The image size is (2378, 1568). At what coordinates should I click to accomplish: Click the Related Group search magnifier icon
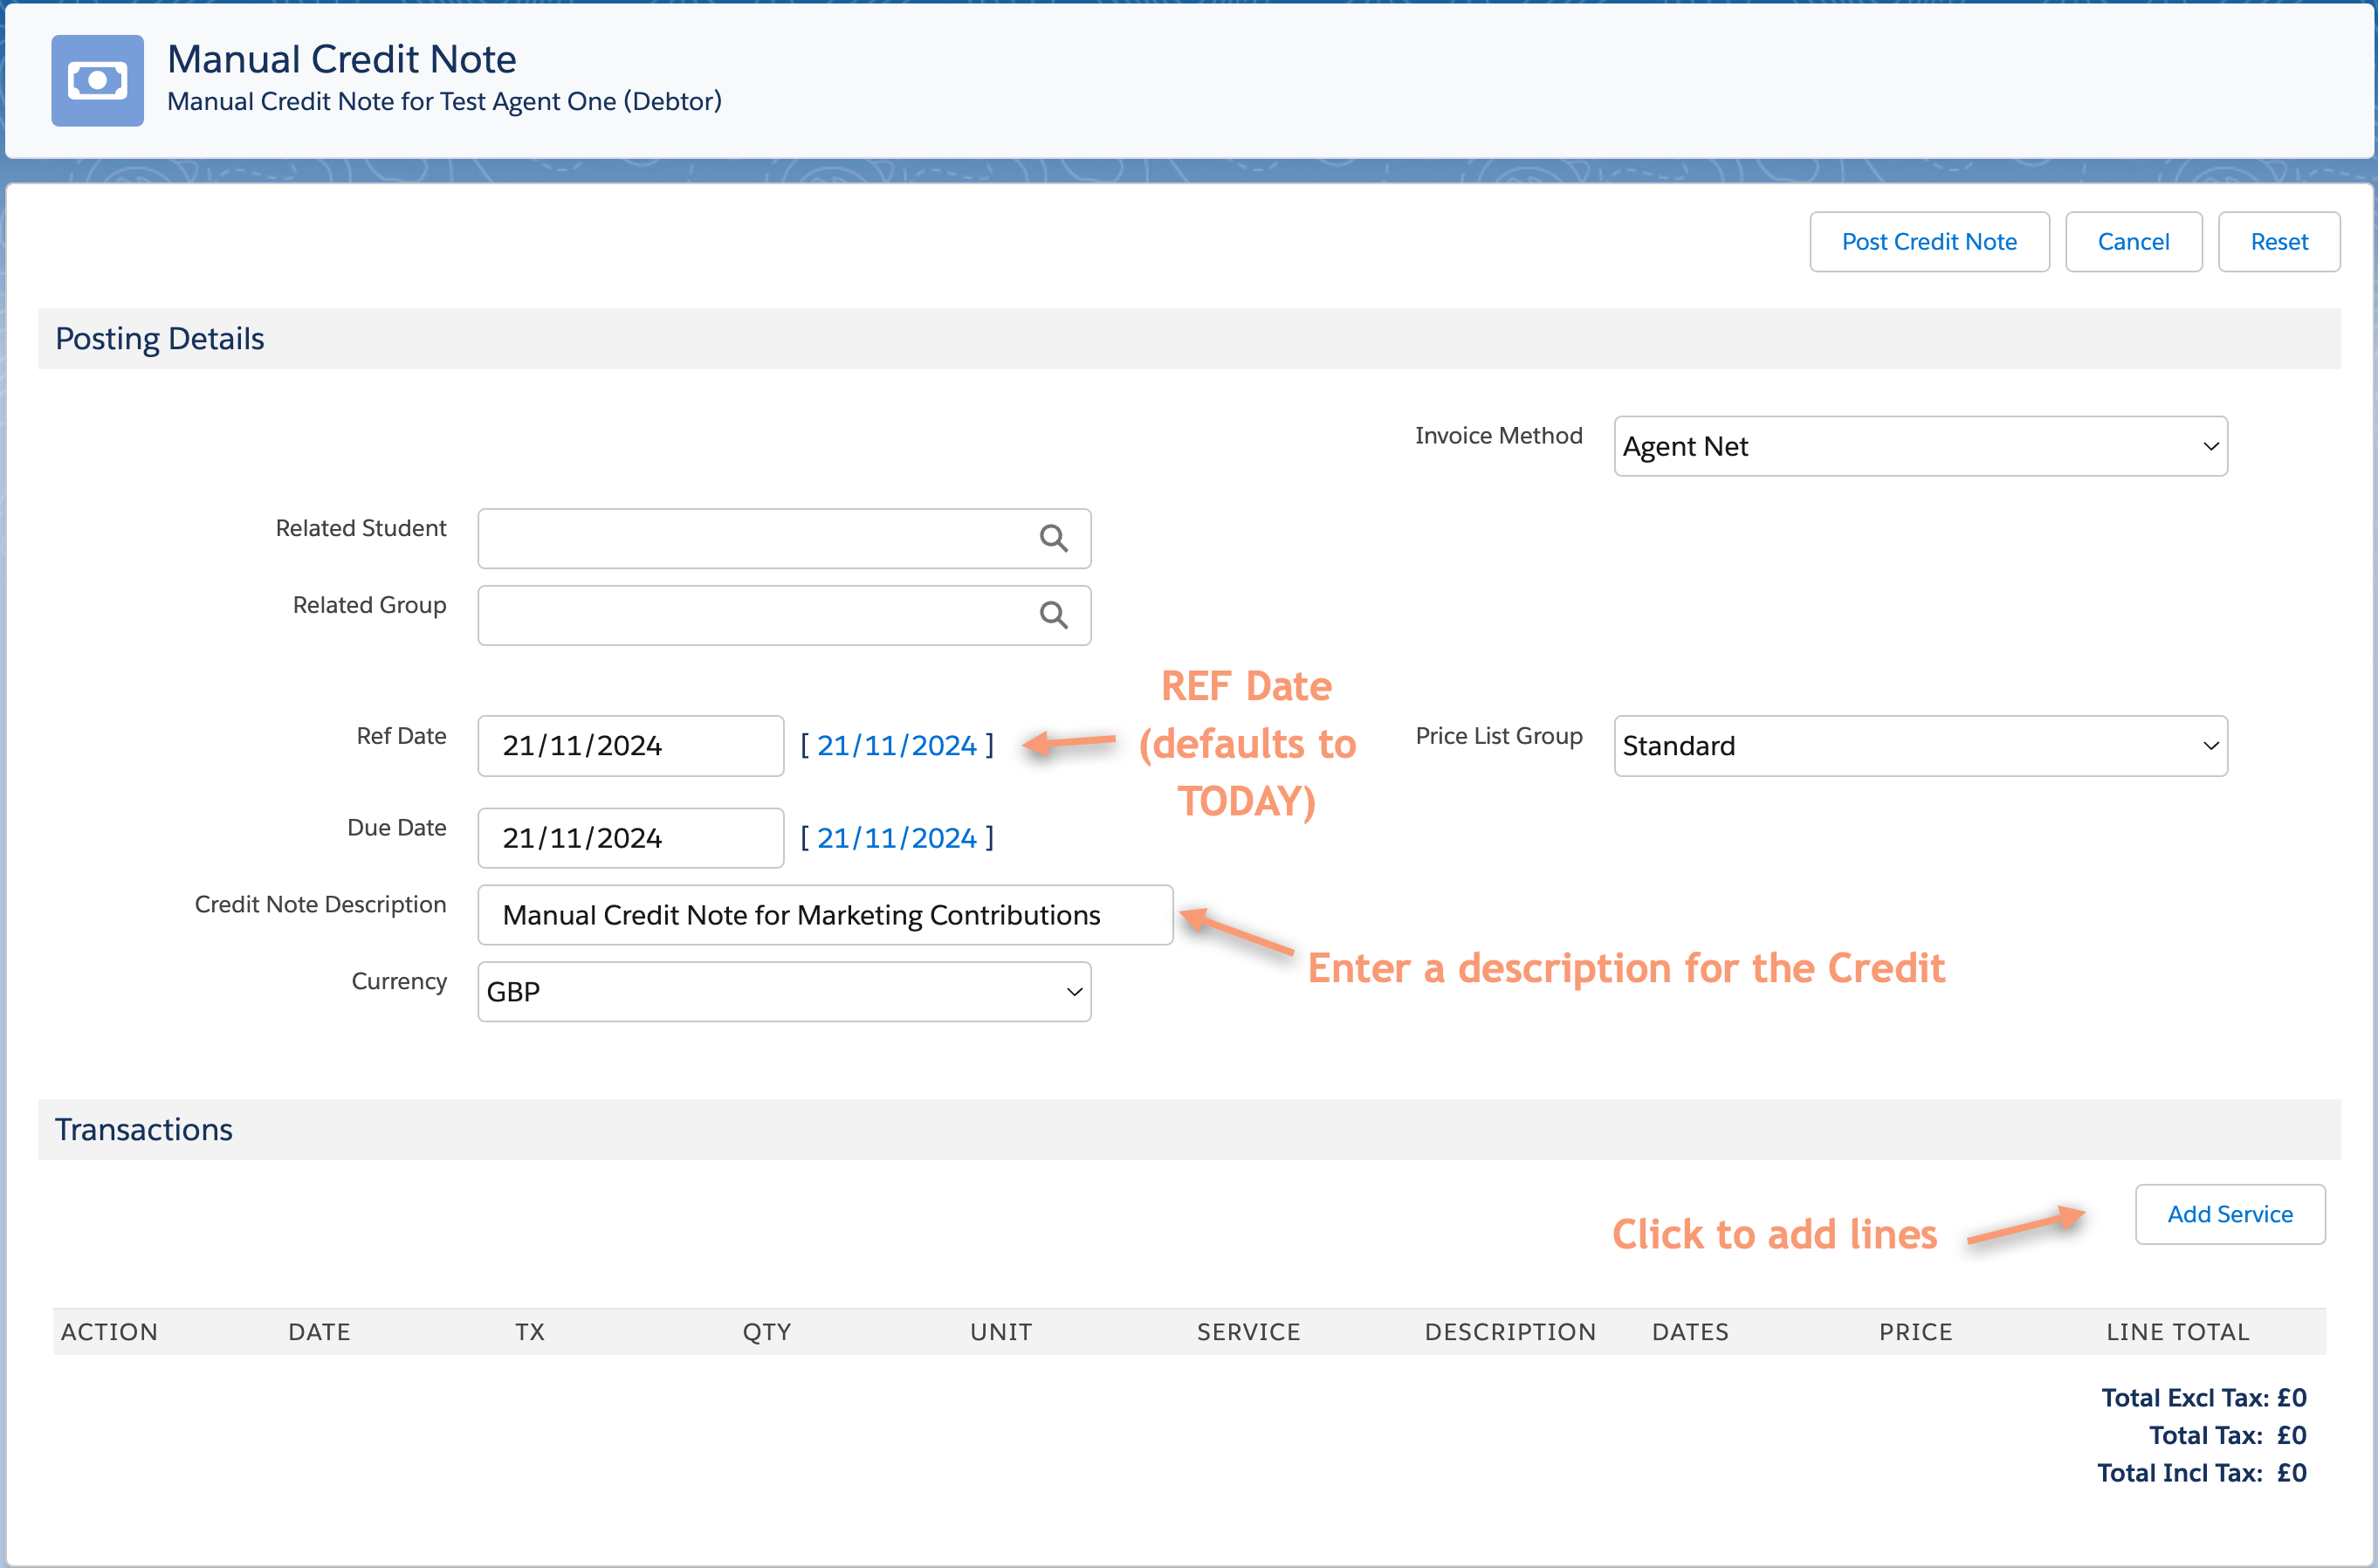click(1053, 615)
